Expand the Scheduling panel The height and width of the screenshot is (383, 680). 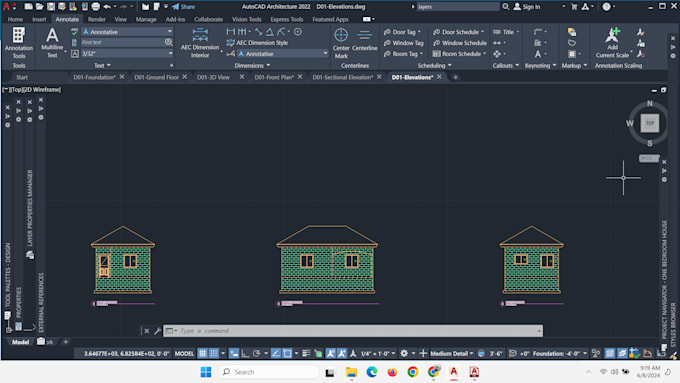(x=435, y=65)
